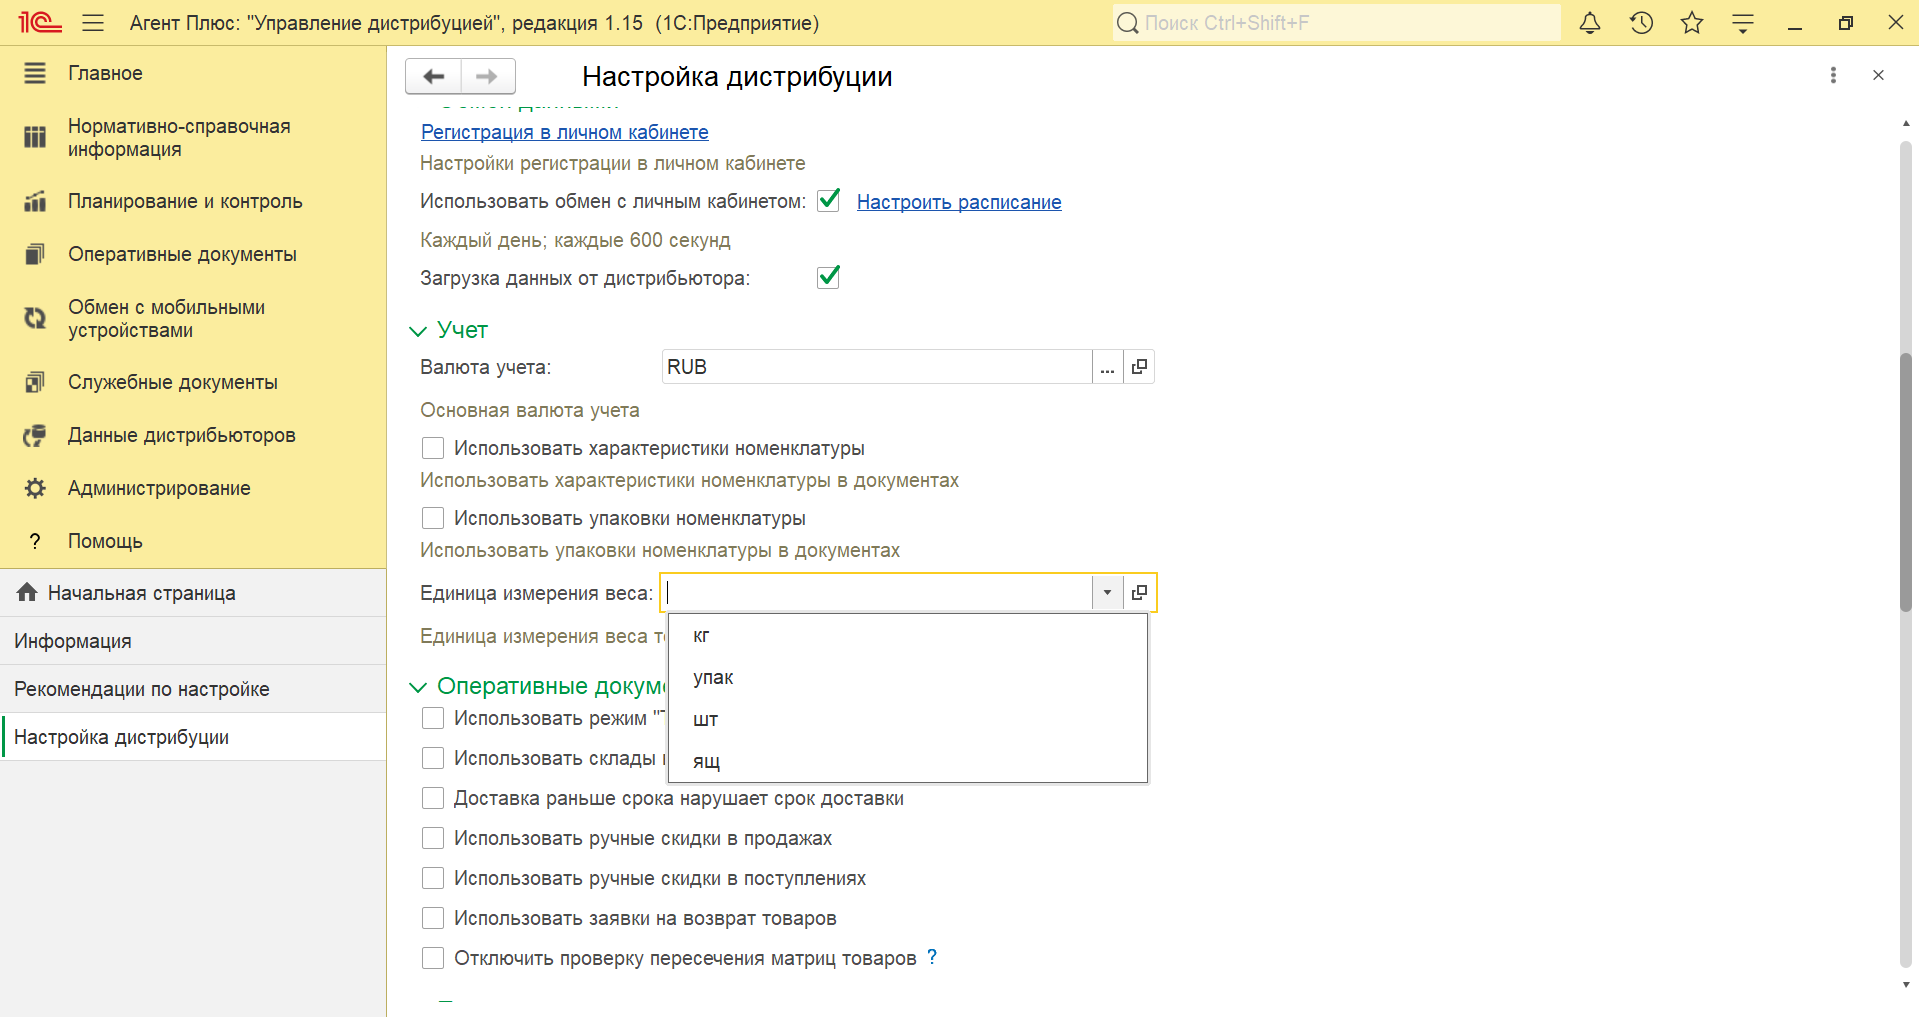This screenshot has width=1919, height=1017.
Task: Open service menu lines icon in title bar
Action: [1743, 23]
